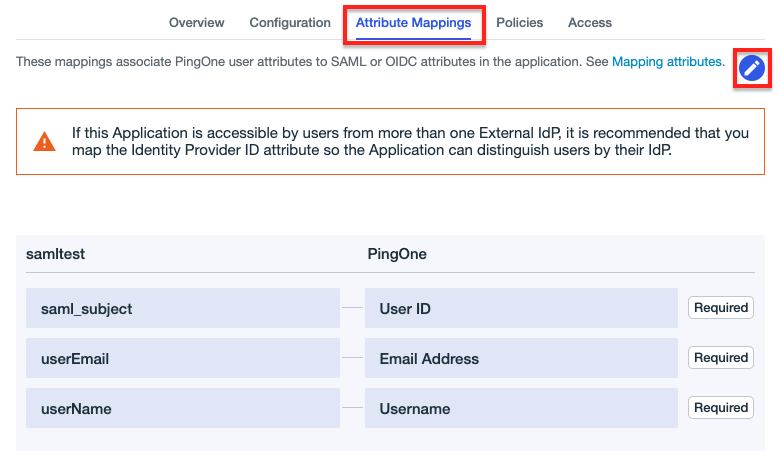This screenshot has width=778, height=451.
Task: Click the Username PingOne mapping field
Action: [x=521, y=409]
